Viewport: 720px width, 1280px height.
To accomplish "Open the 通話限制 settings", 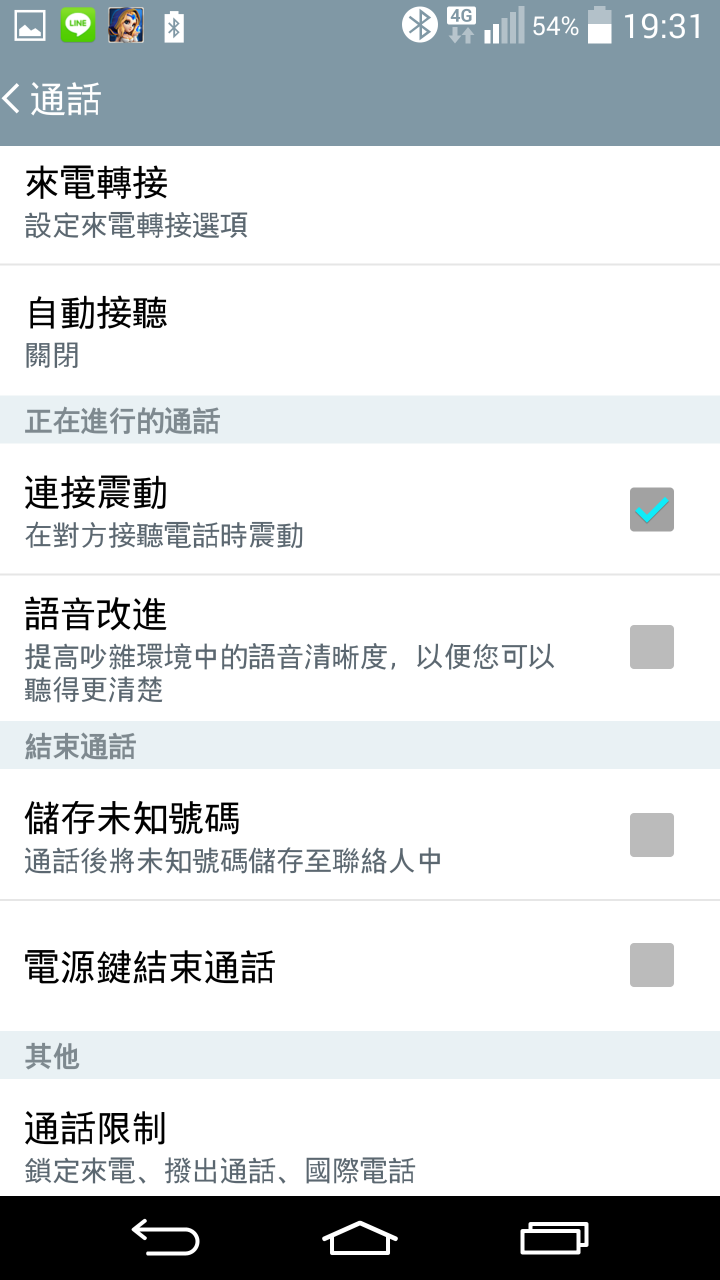I will click(360, 1138).
